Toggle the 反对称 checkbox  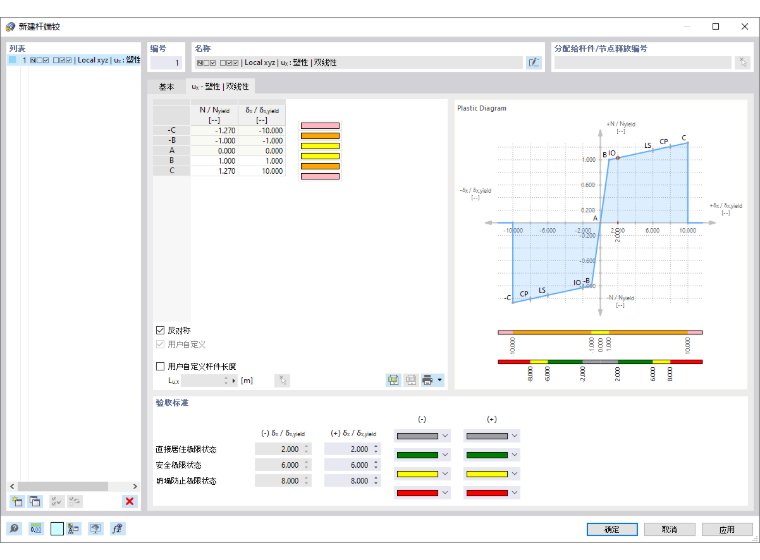coord(160,330)
